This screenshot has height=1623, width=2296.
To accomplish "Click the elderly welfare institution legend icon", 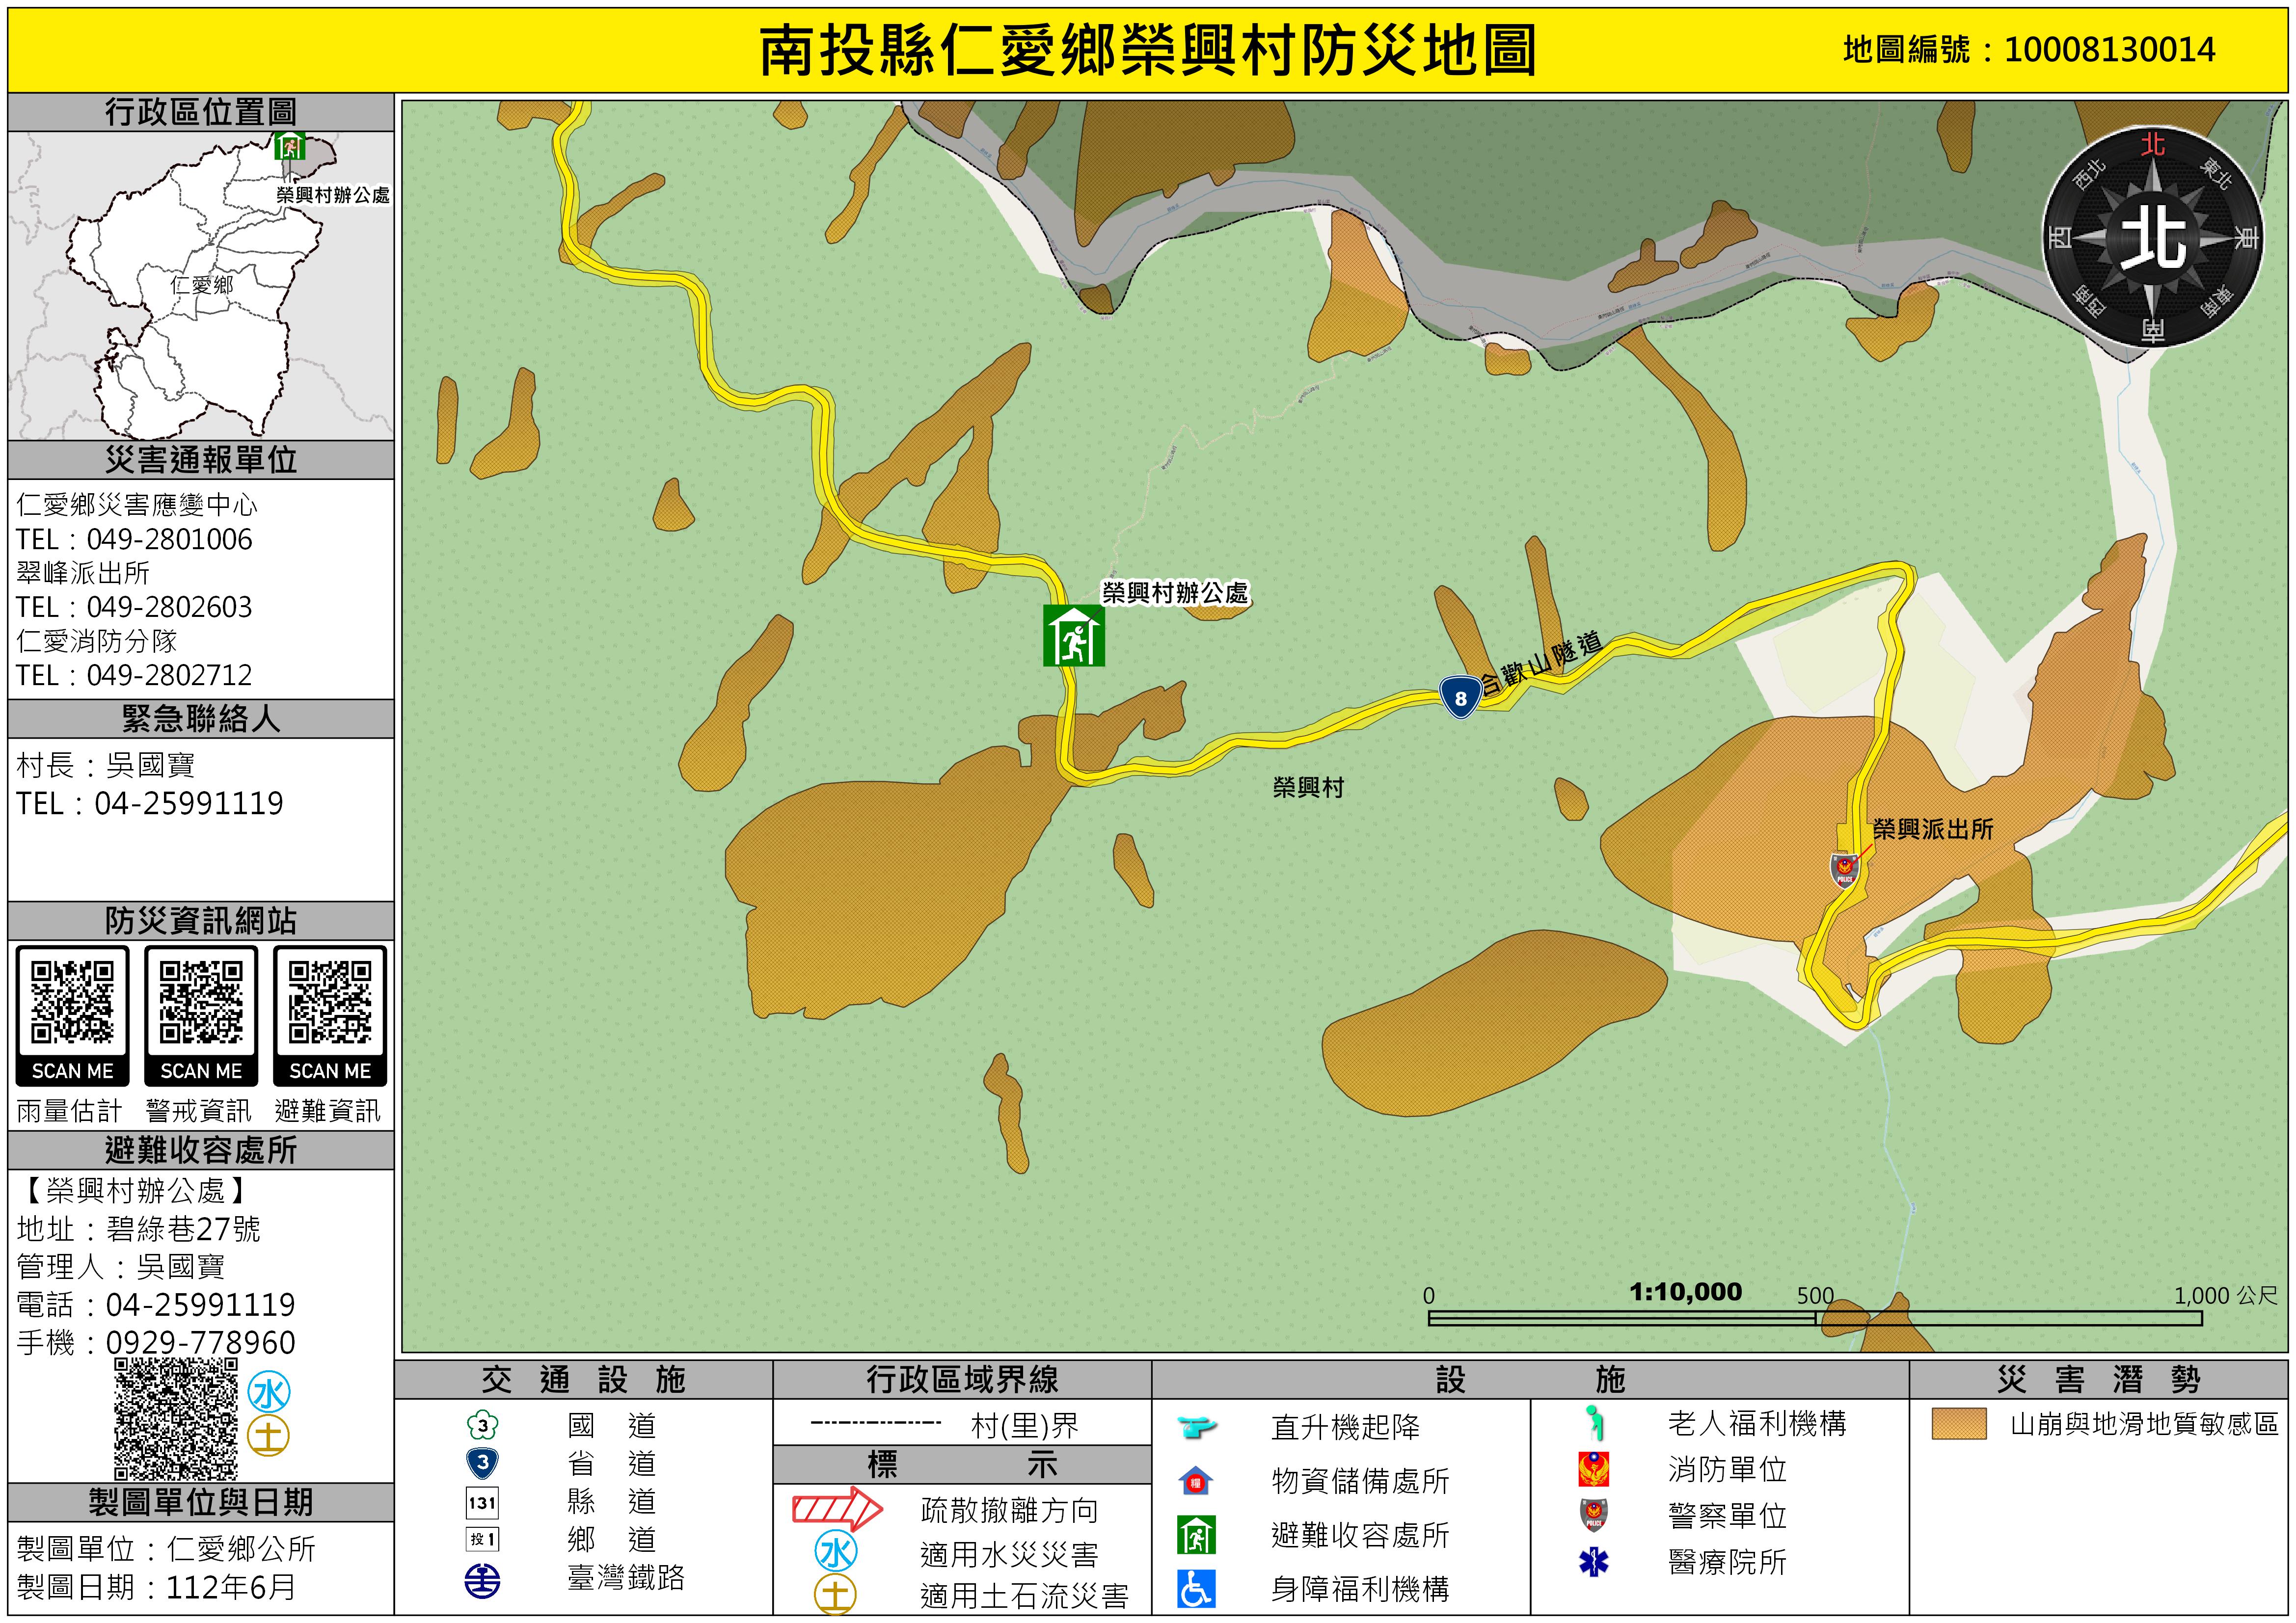I will [1595, 1422].
